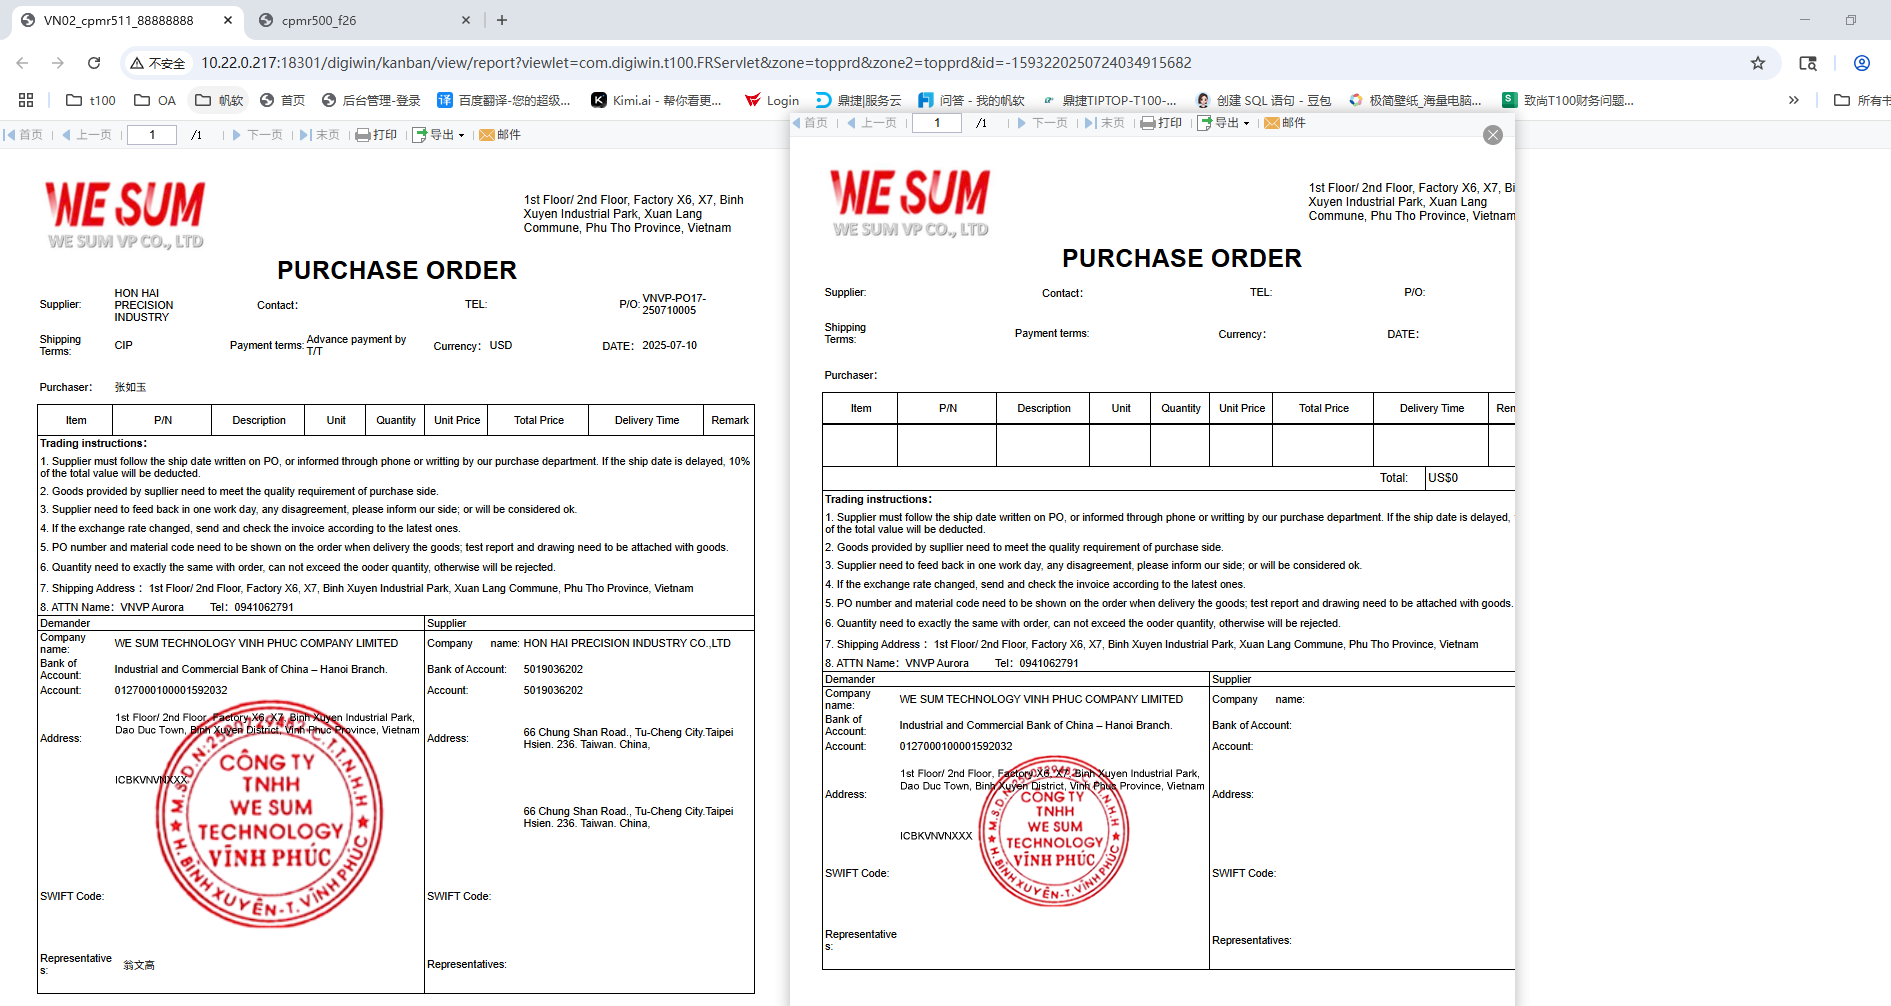
Task: Click page number field in popup report toolbar
Action: pos(937,123)
